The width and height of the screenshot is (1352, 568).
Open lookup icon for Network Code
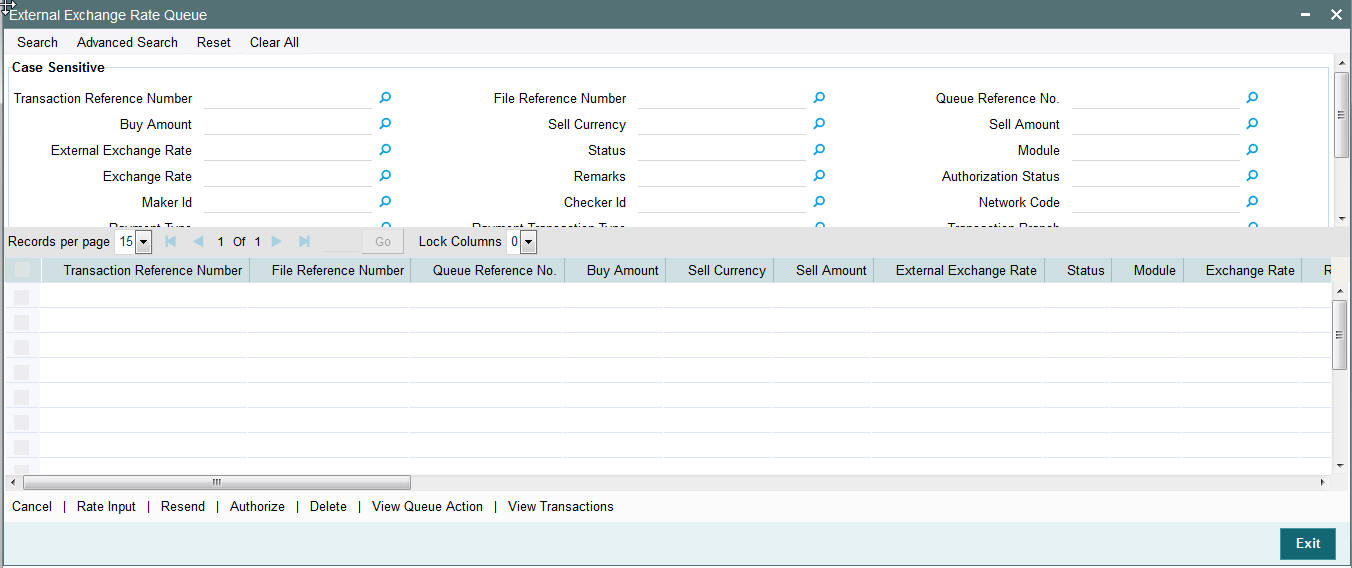(1252, 202)
